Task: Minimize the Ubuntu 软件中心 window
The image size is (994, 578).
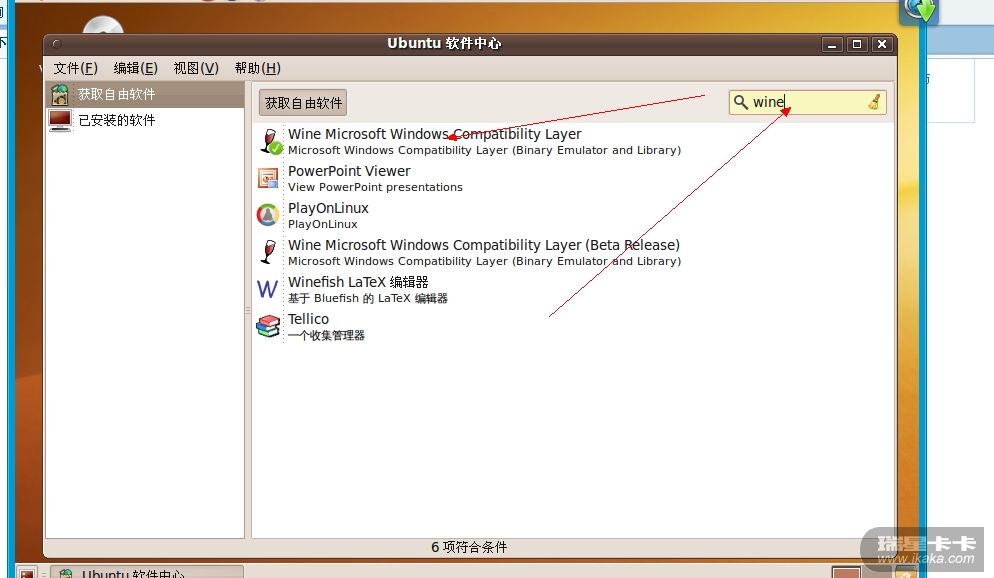Action: tap(832, 44)
